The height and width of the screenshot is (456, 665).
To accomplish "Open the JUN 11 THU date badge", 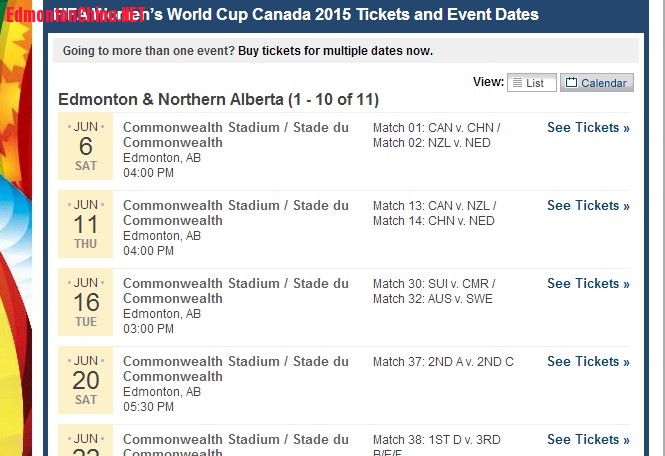I will click(86, 225).
